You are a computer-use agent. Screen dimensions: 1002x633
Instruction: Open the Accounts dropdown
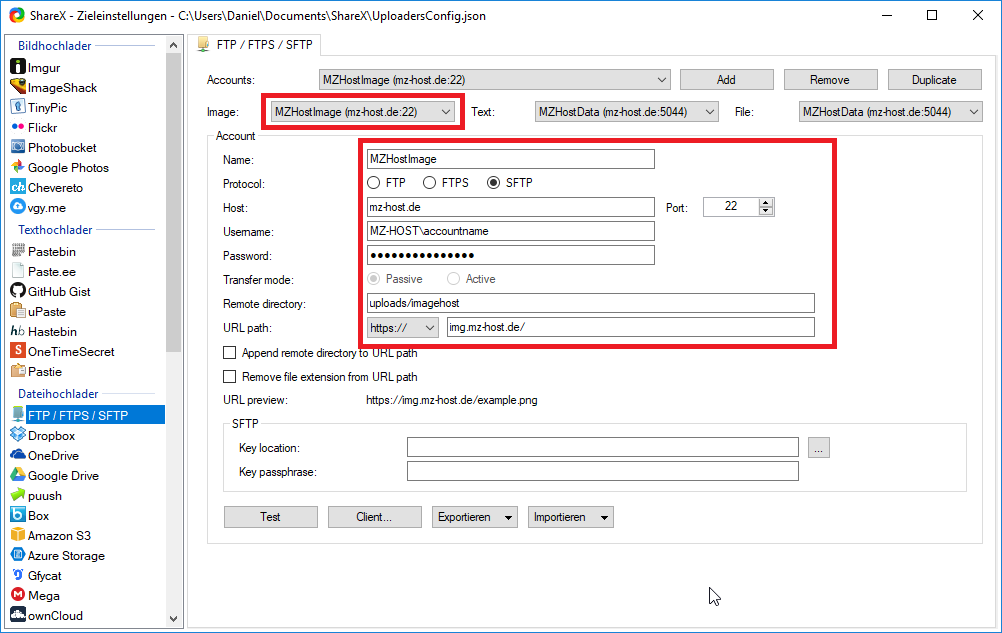pos(495,80)
